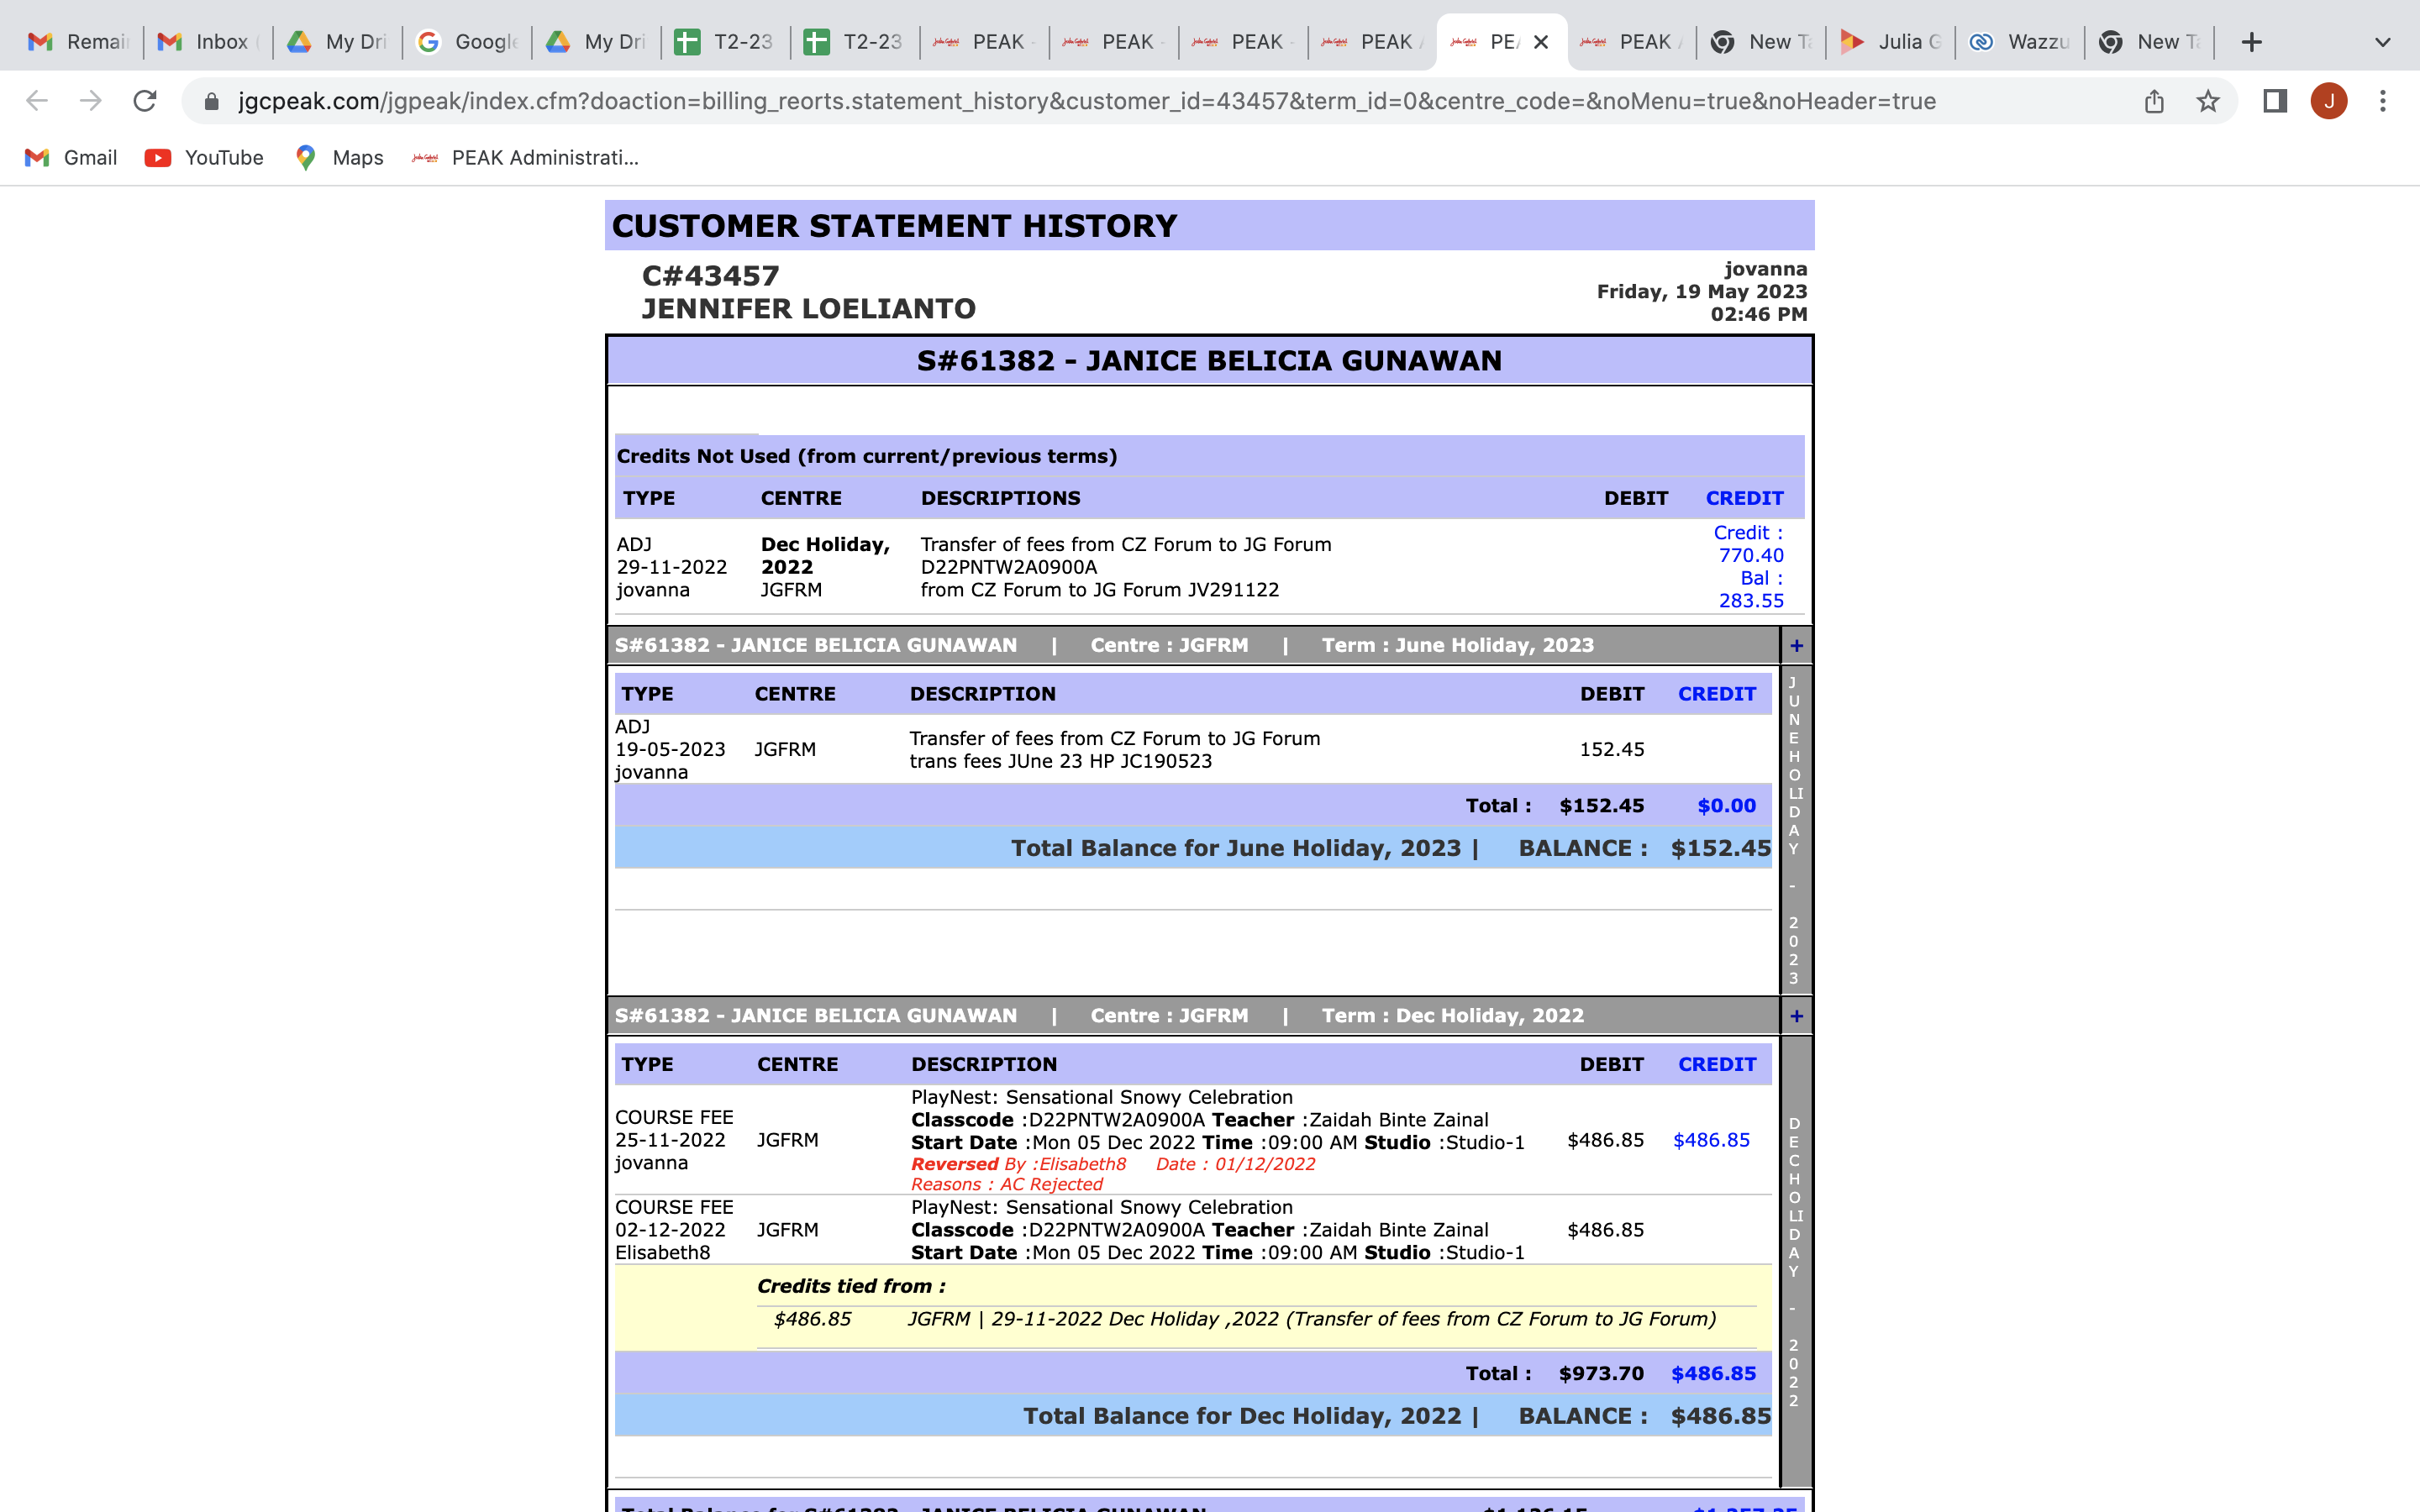Click the vertical DEC HOLIDAY 2022 side strip

pos(1794,1260)
